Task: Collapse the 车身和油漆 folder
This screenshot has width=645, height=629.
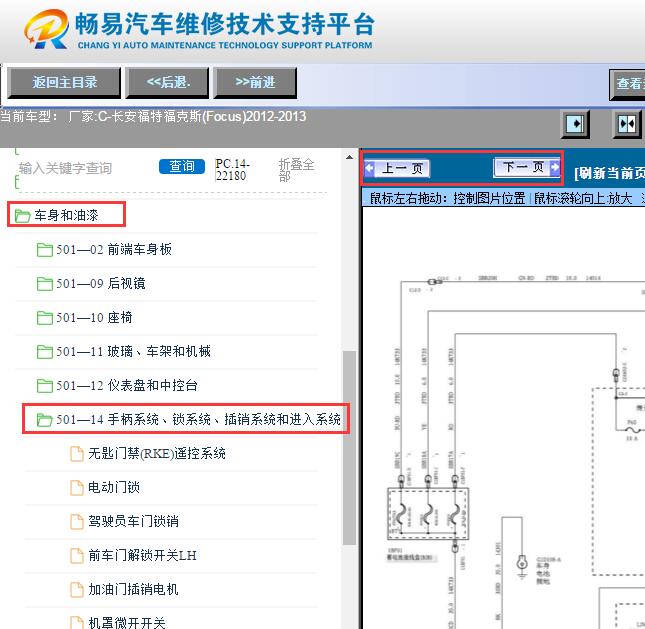Action: (66, 215)
